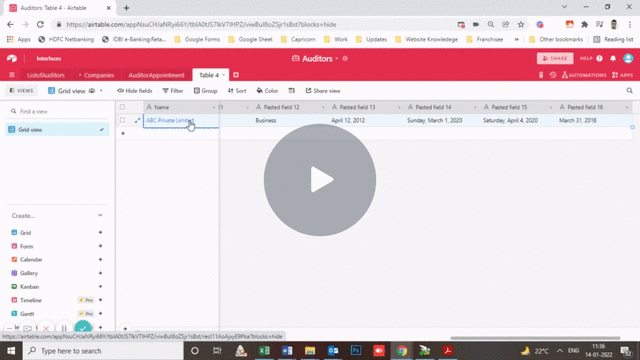
Task: Toggle the Views sidebar
Action: [x=21, y=91]
